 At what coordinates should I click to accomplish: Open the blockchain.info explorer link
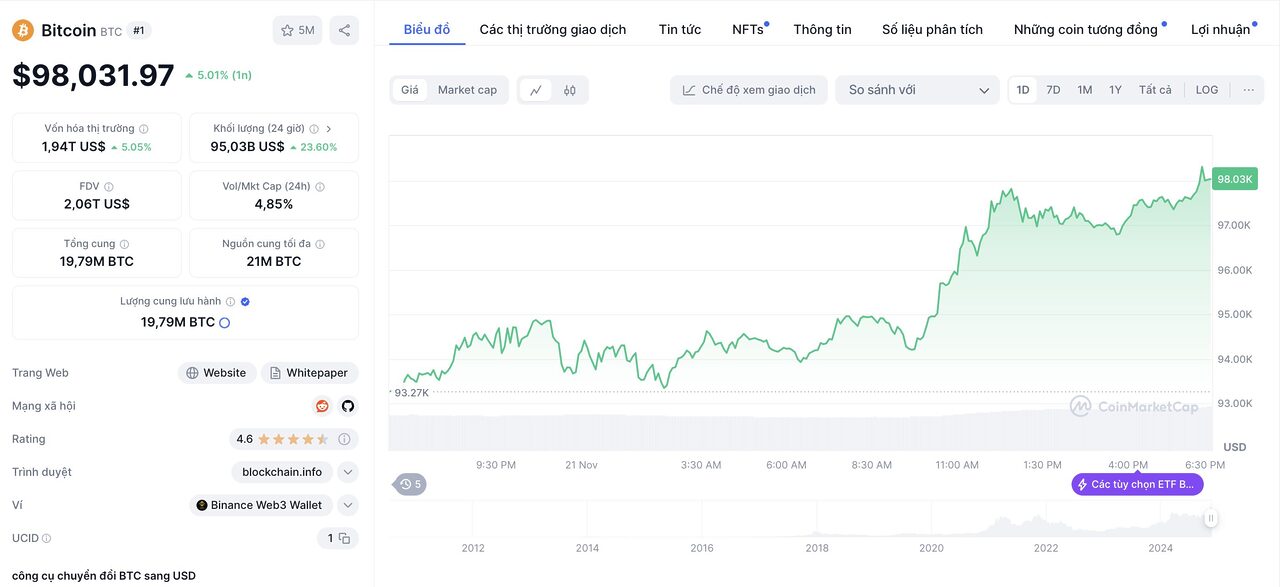pos(282,472)
